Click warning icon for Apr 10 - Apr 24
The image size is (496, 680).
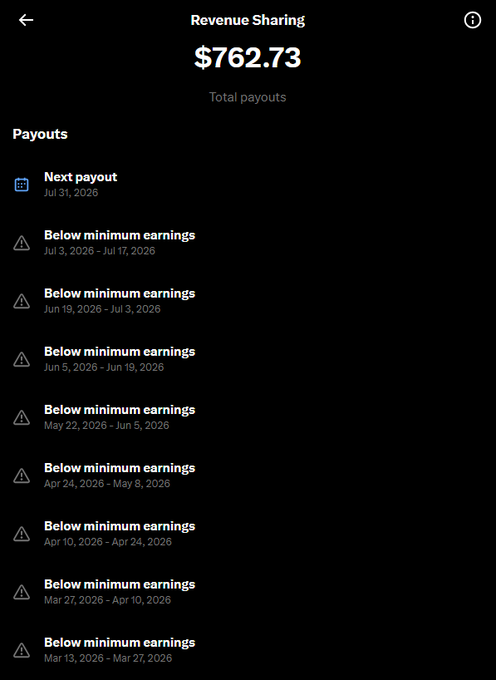coord(22,533)
